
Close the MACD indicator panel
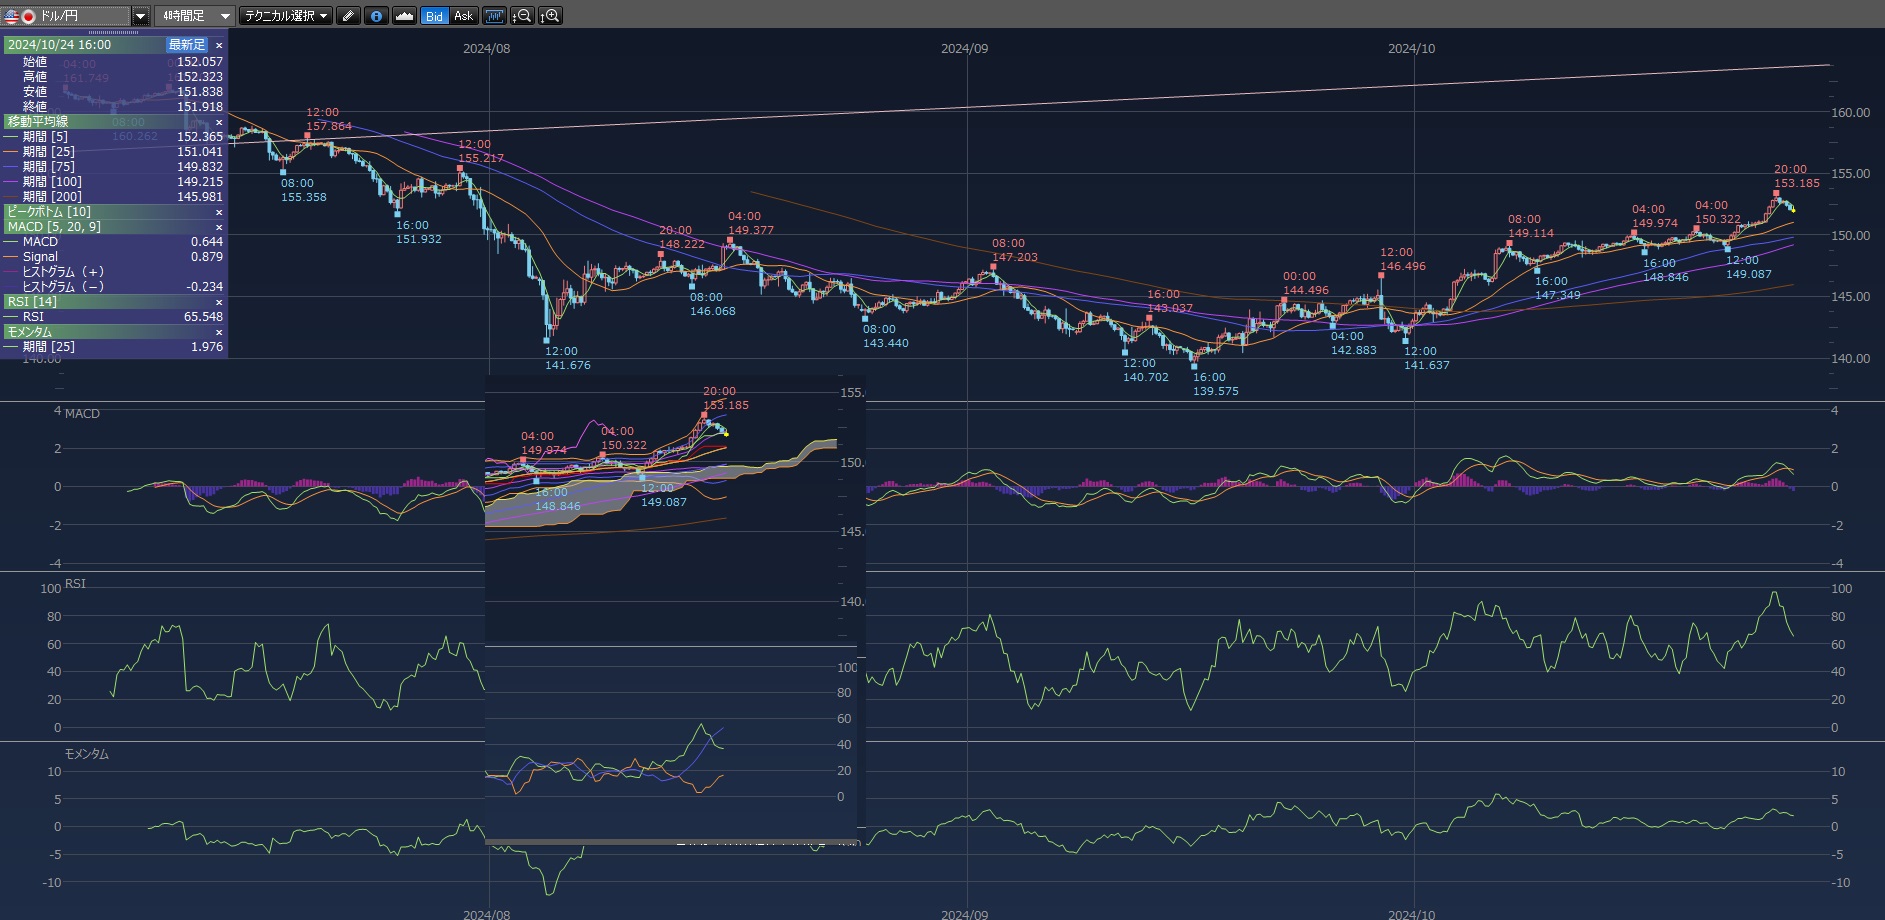[x=219, y=227]
